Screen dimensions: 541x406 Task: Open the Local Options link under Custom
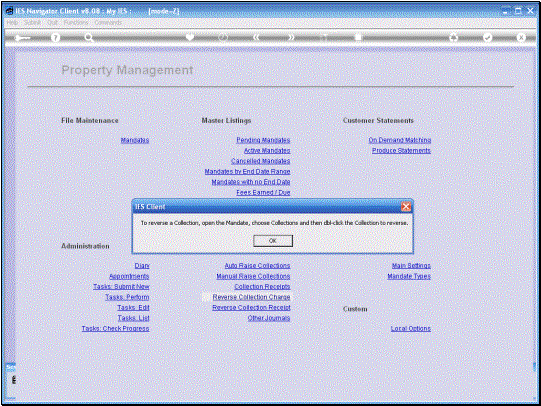click(x=411, y=328)
